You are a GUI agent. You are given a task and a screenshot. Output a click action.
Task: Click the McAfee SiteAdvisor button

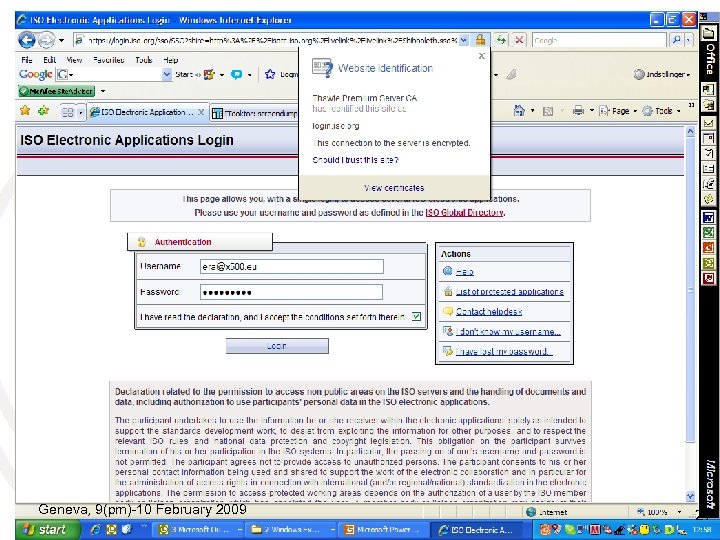click(57, 91)
